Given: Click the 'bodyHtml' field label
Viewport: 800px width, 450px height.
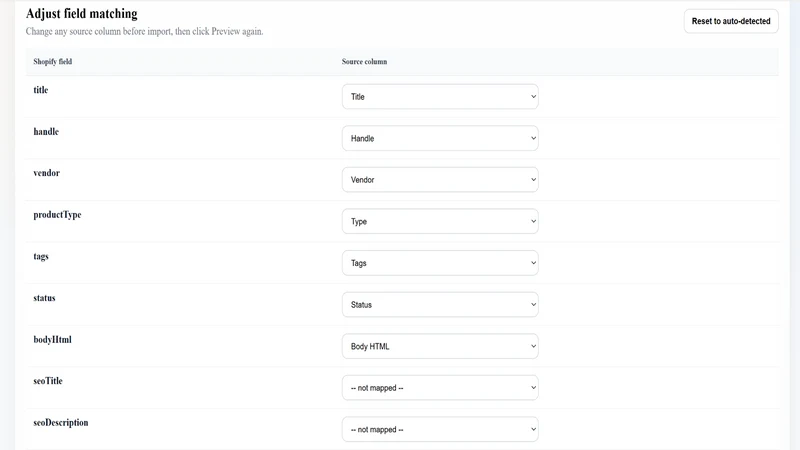Looking at the screenshot, I should click(53, 340).
